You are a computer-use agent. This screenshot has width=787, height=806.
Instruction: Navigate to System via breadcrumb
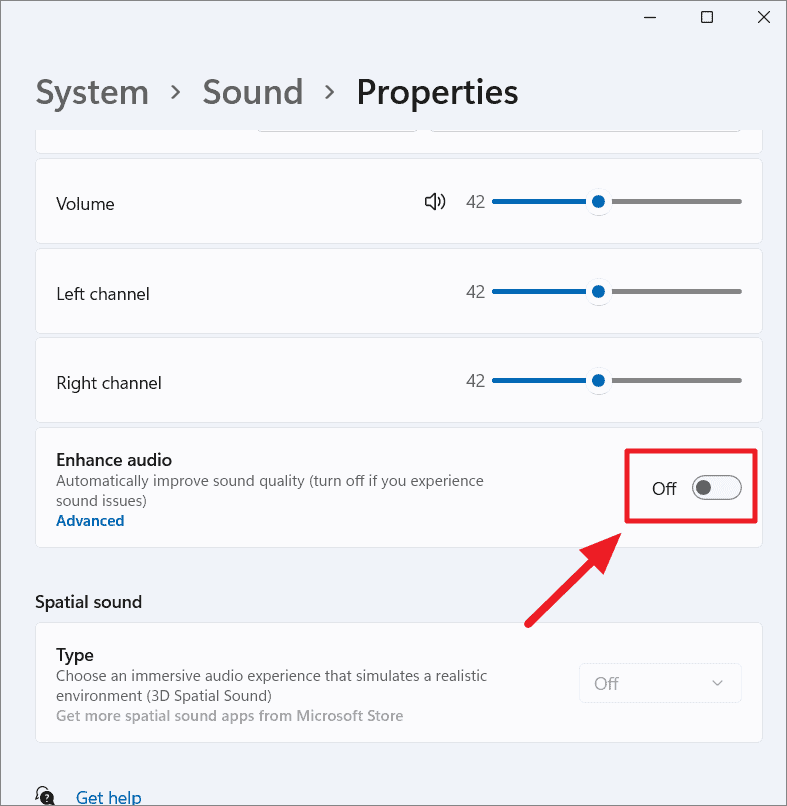(x=91, y=91)
